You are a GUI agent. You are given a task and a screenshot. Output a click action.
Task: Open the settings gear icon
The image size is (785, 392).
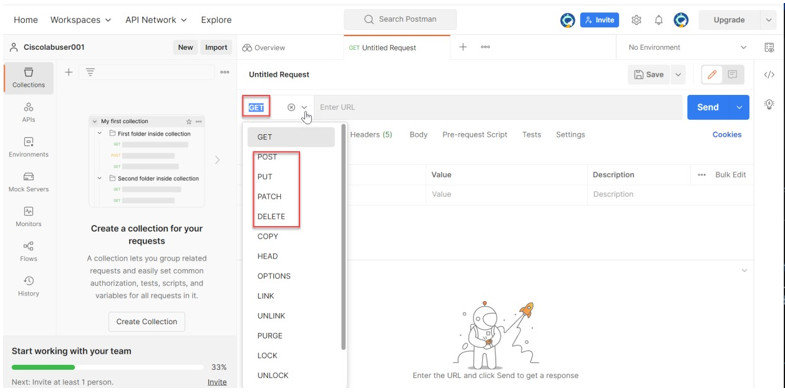pyautogui.click(x=636, y=20)
